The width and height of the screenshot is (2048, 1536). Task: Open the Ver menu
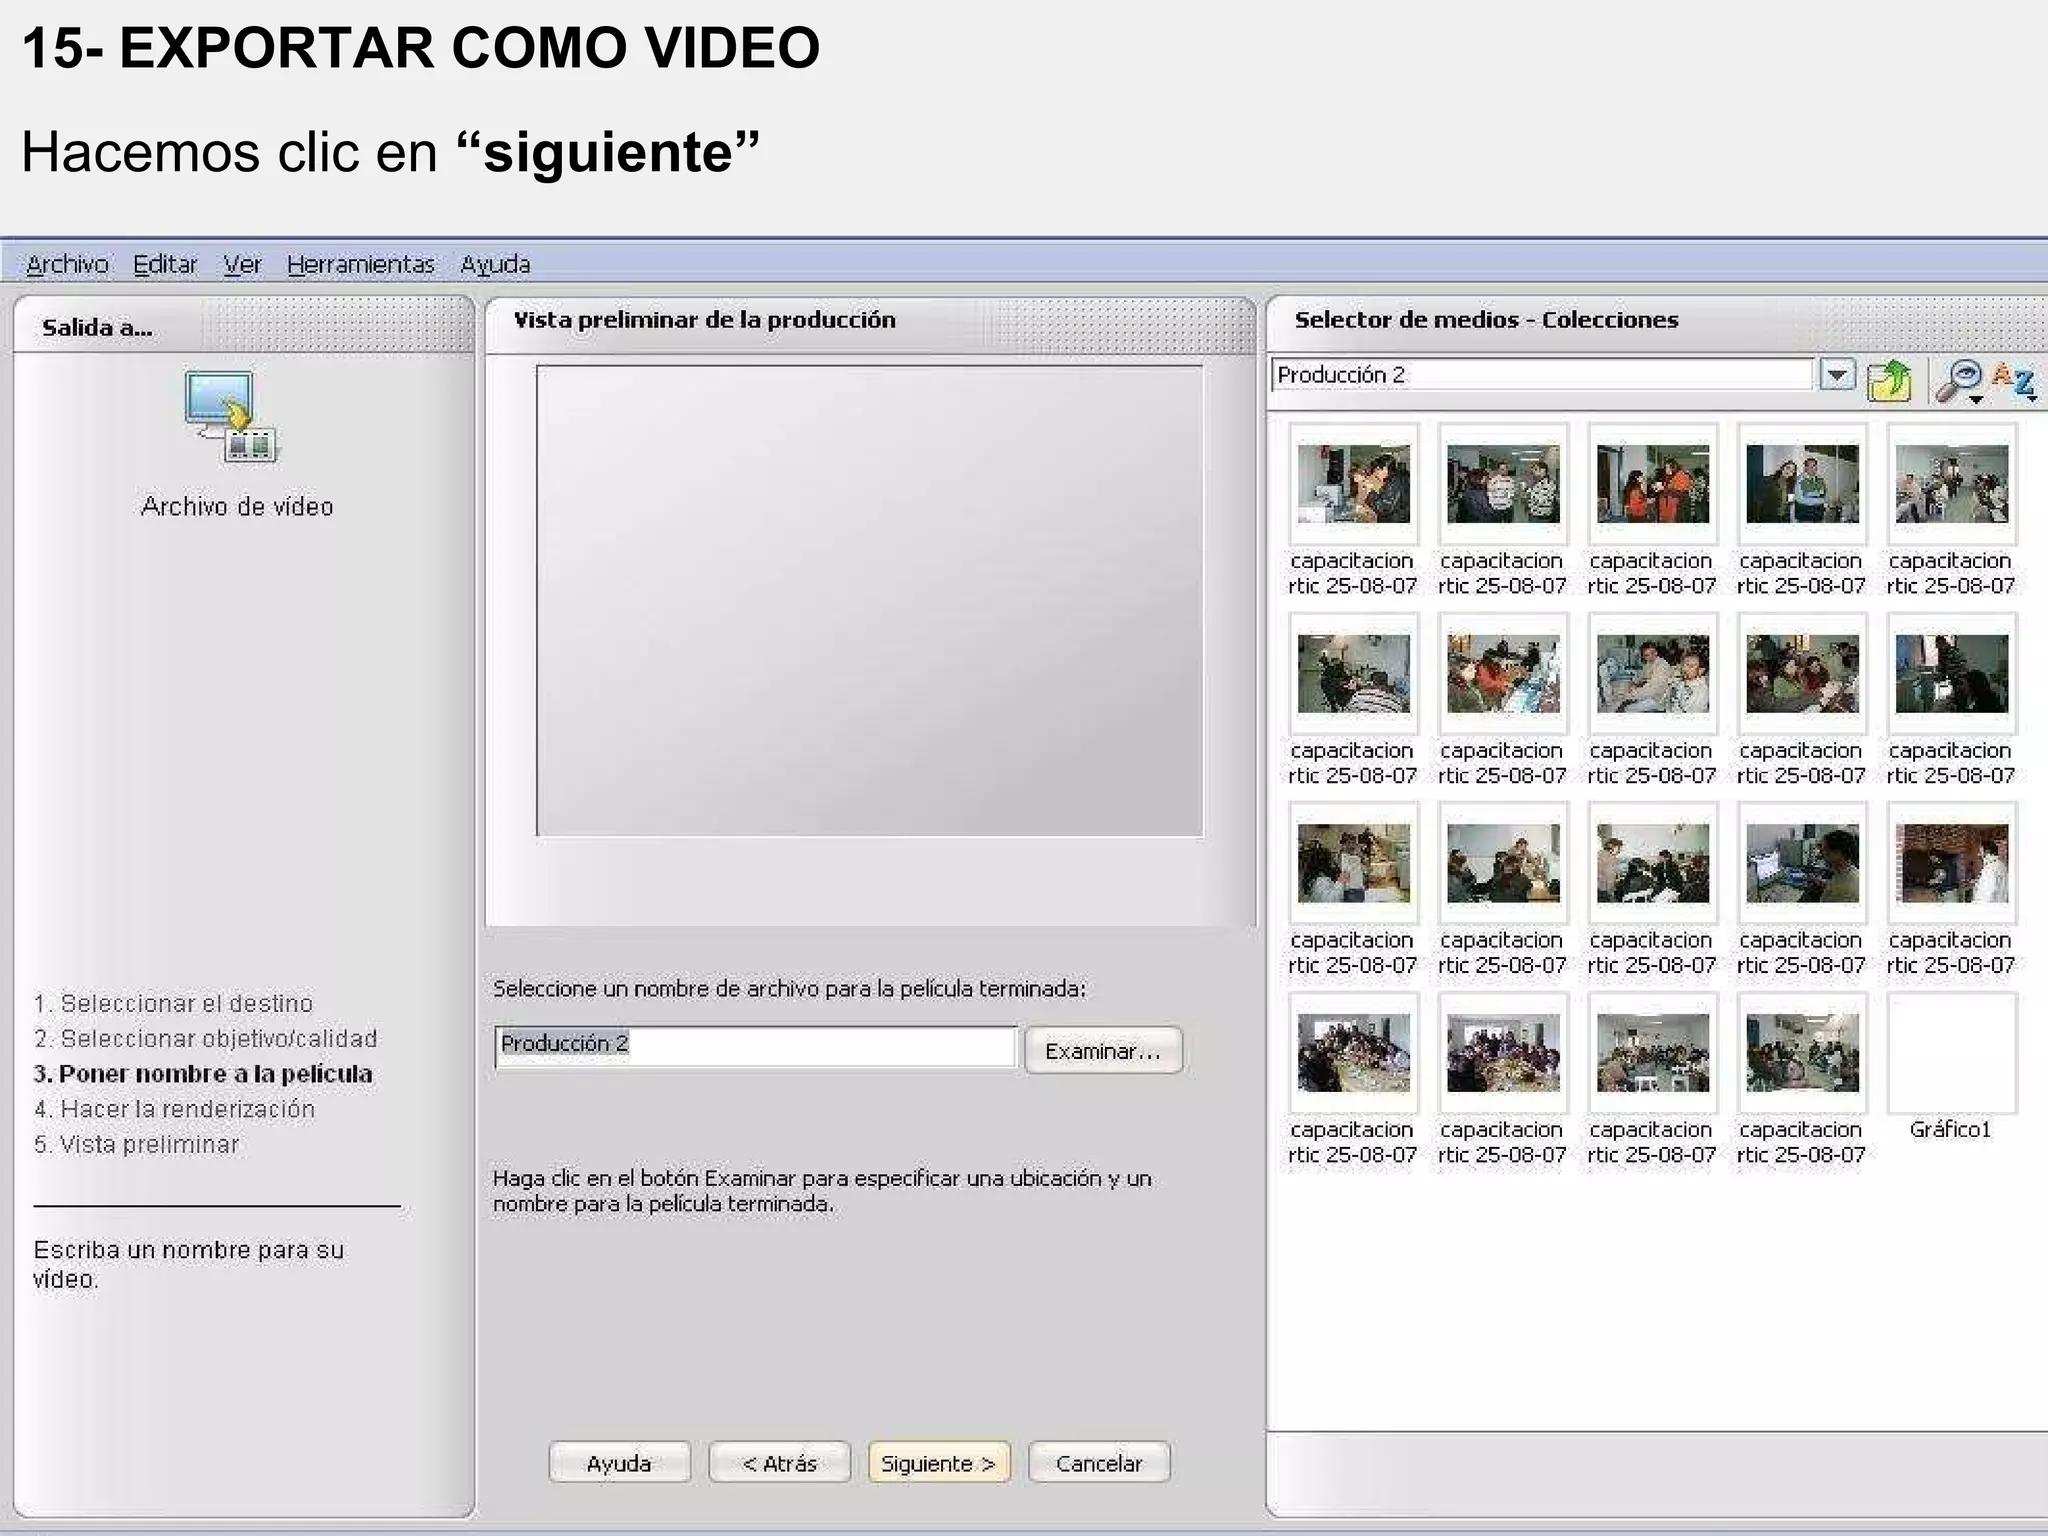coord(242,264)
